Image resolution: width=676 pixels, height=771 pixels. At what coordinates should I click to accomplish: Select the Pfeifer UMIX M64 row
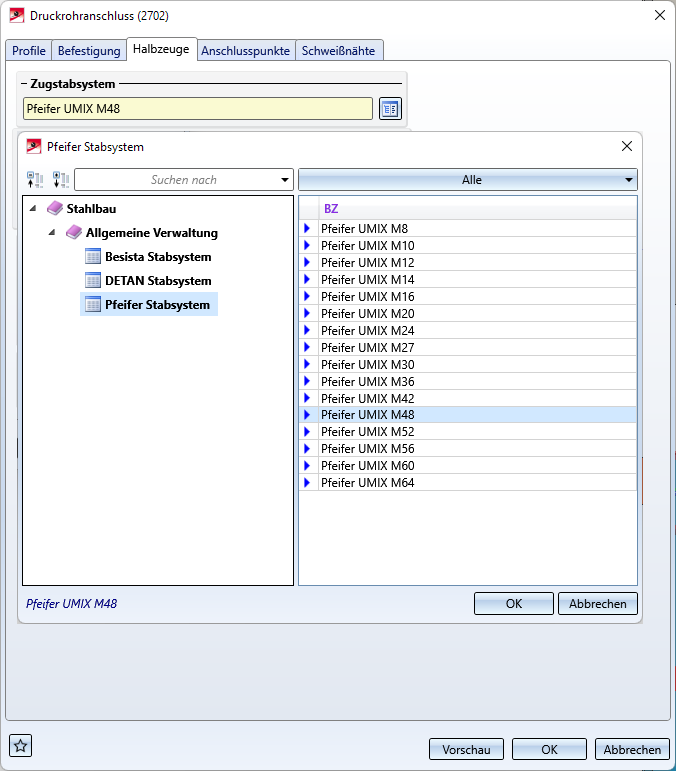(468, 482)
